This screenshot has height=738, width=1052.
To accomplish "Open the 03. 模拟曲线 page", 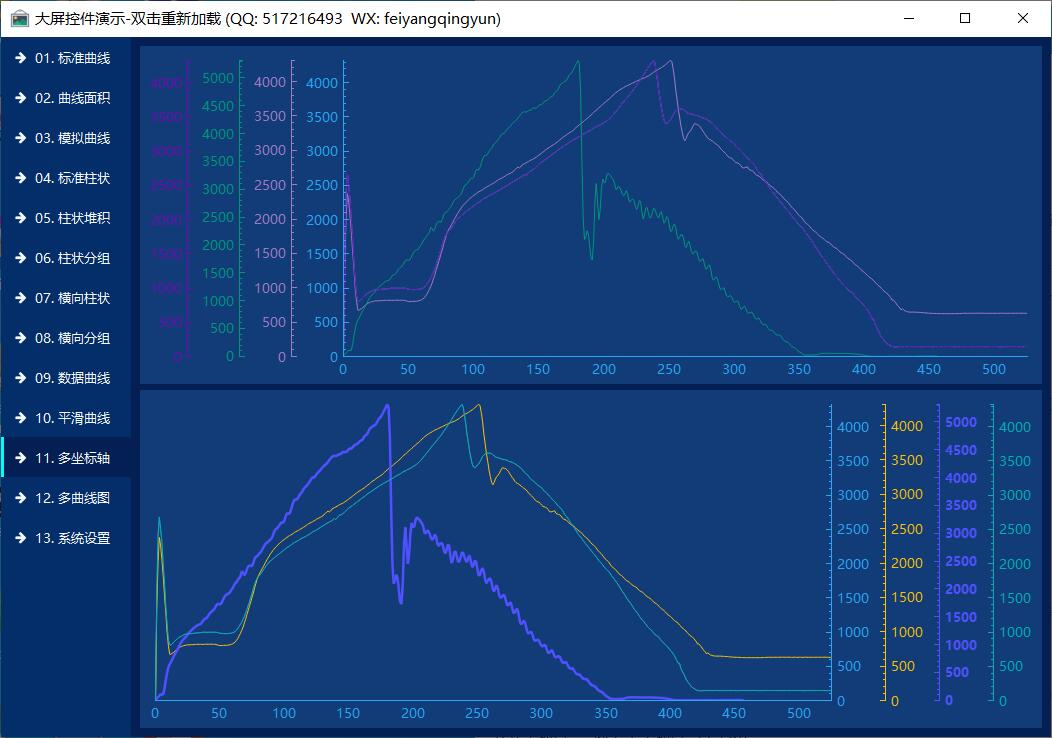I will click(x=72, y=138).
